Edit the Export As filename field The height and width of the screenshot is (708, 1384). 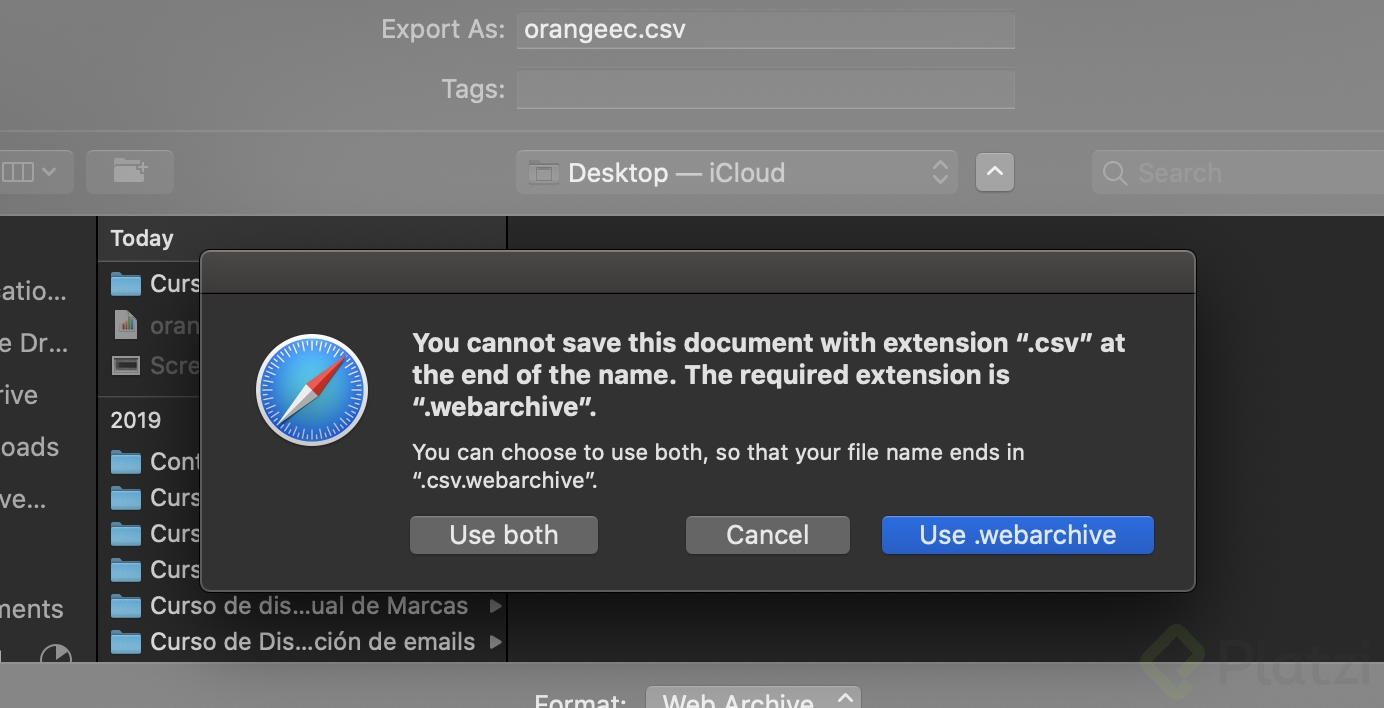(x=766, y=30)
